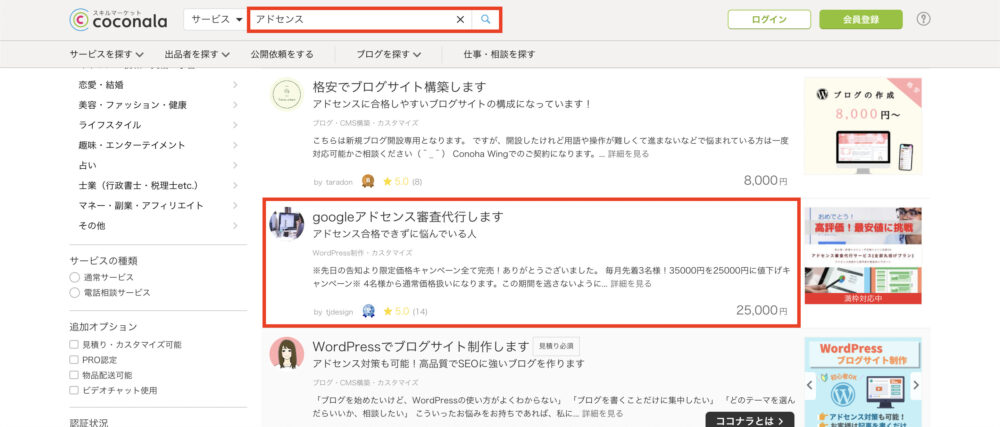1000x427 pixels.
Task: Click the taradon seller rank badge
Action: tap(367, 182)
